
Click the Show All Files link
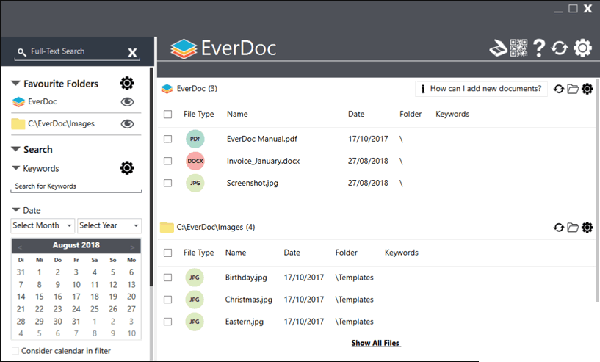[376, 343]
